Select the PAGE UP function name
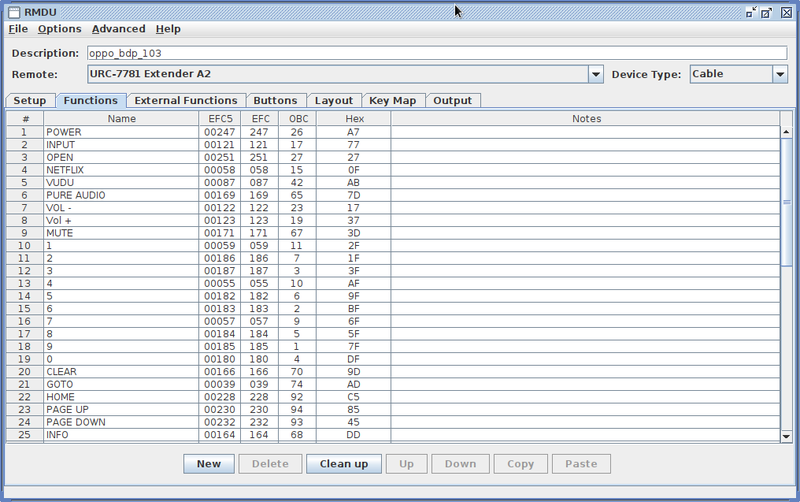 [x=121, y=410]
